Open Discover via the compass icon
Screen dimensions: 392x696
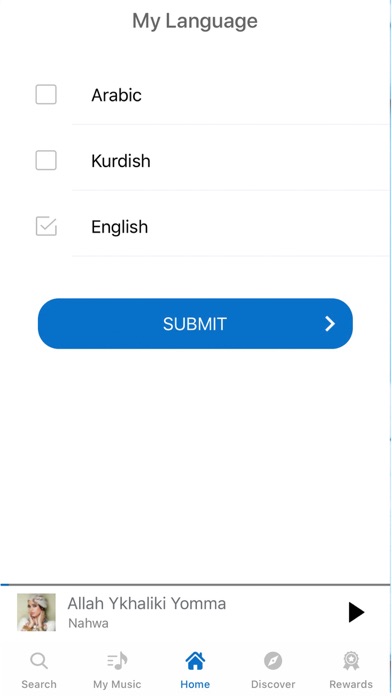point(273,661)
